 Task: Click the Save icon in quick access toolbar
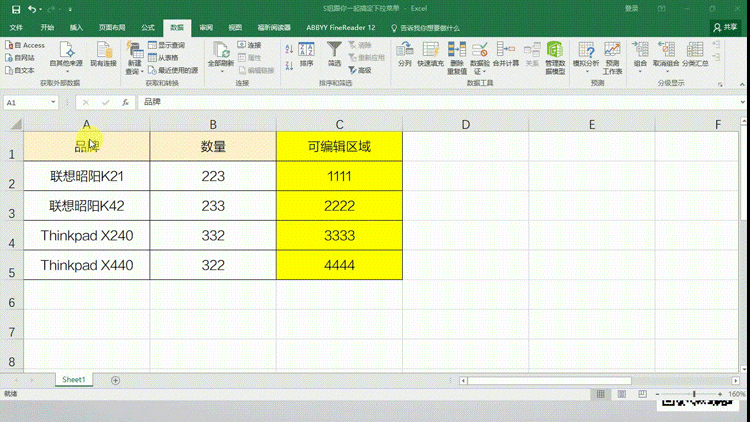(16, 9)
